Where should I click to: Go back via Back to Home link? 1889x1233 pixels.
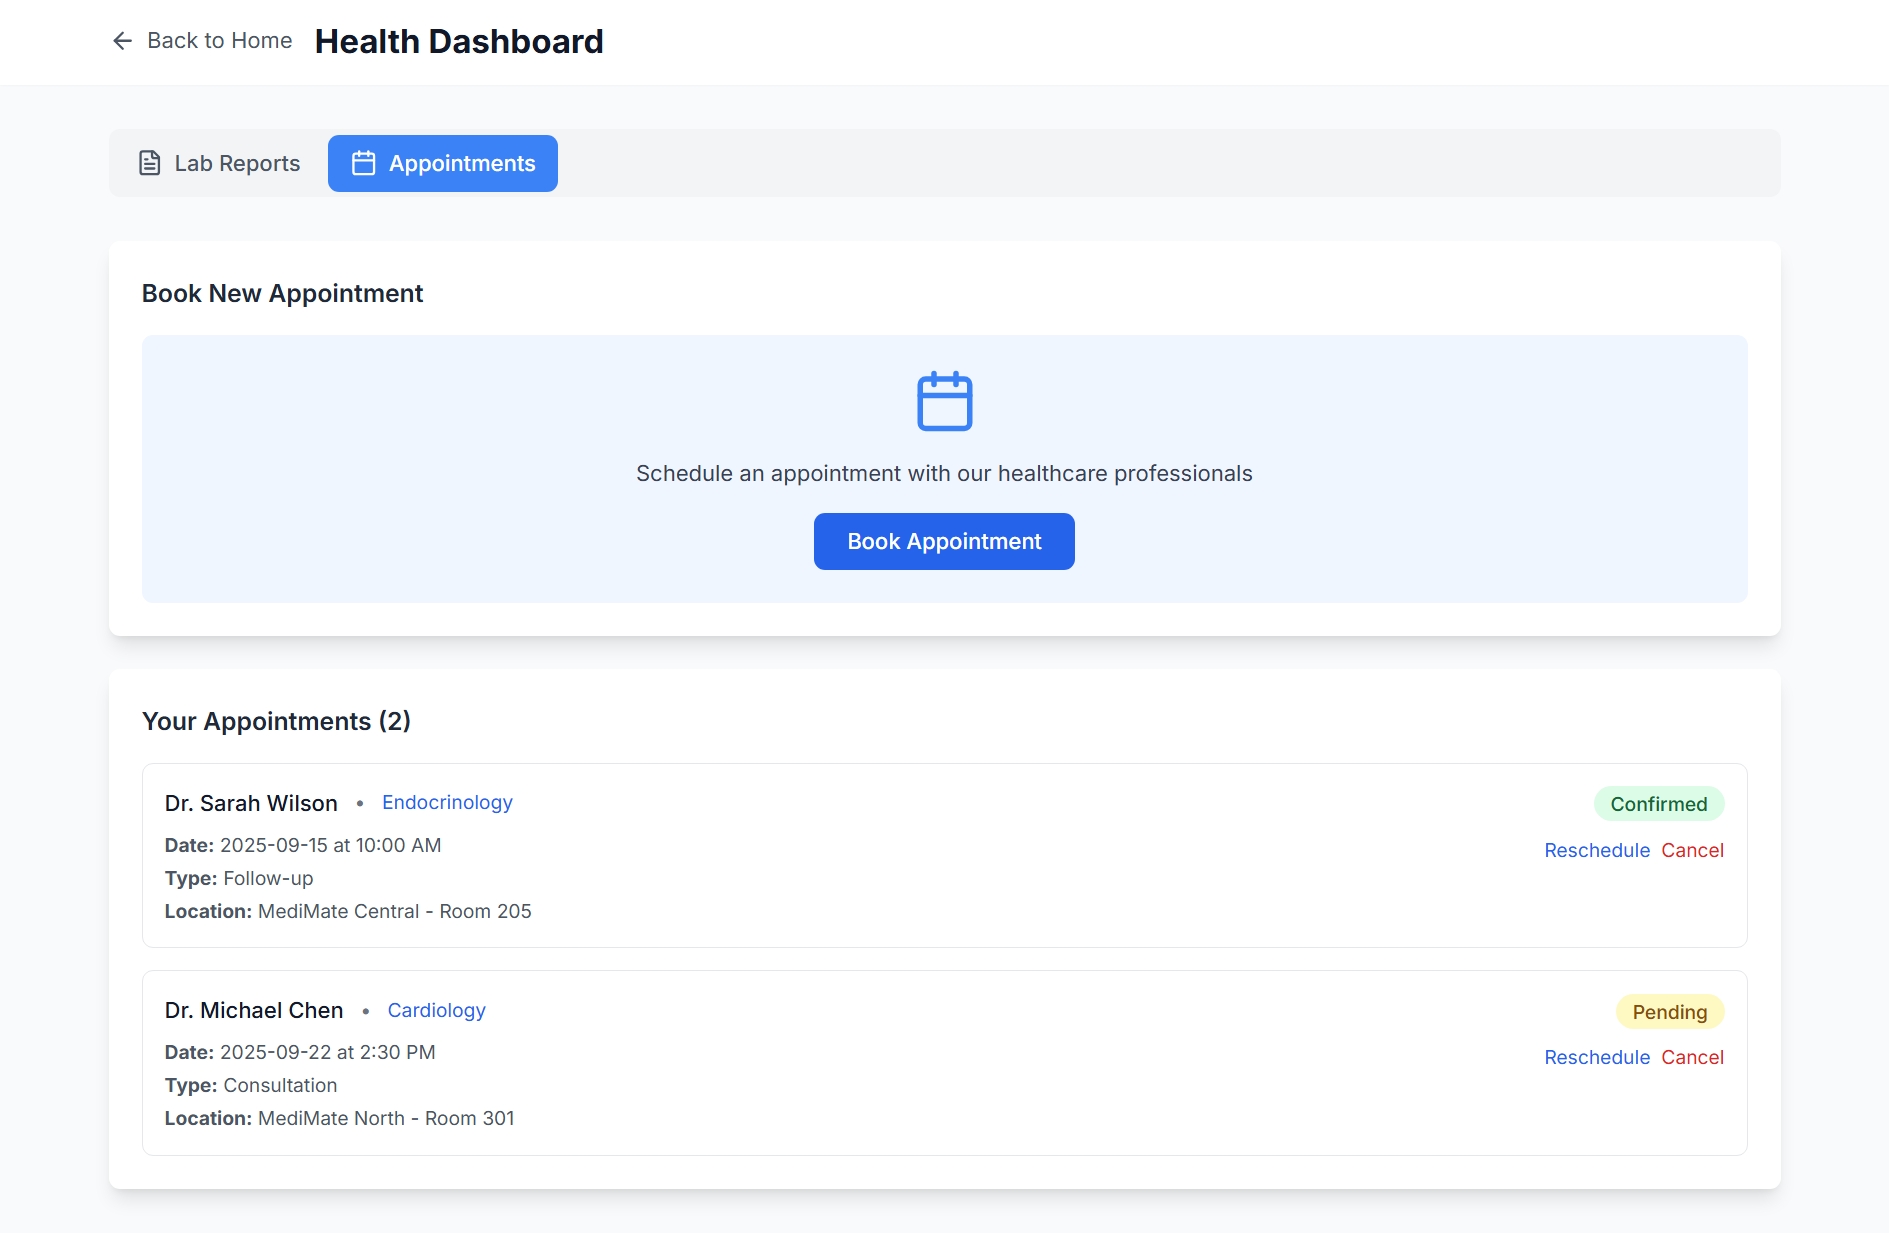point(202,41)
